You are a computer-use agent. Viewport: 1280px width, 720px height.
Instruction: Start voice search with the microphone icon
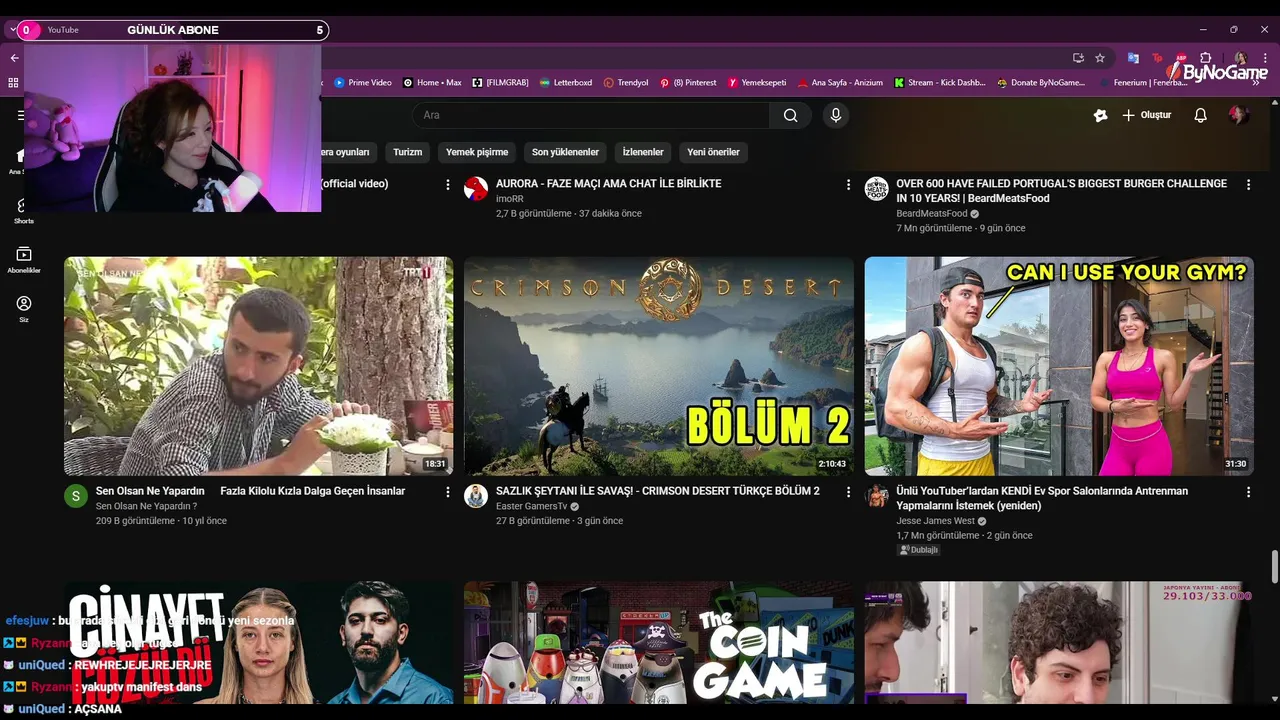[x=836, y=115]
